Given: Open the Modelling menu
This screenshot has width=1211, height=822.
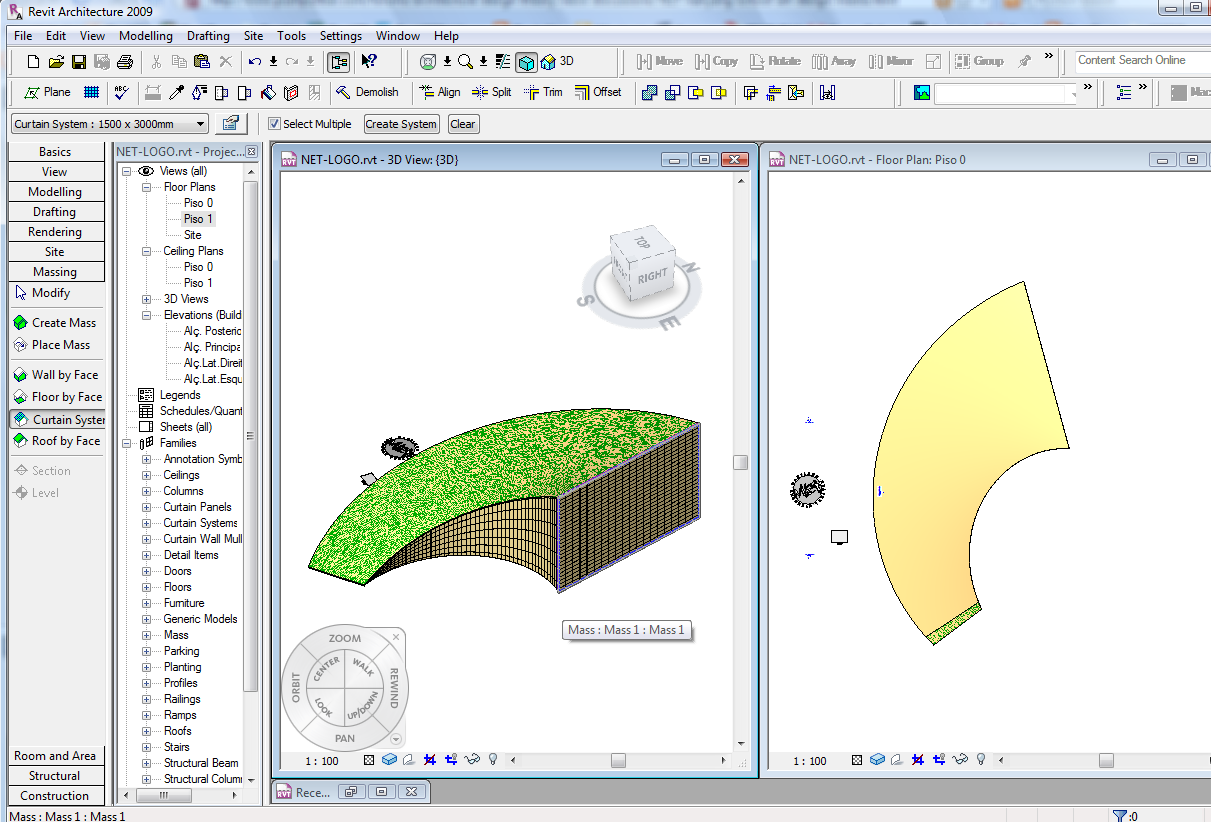Looking at the screenshot, I should point(146,36).
